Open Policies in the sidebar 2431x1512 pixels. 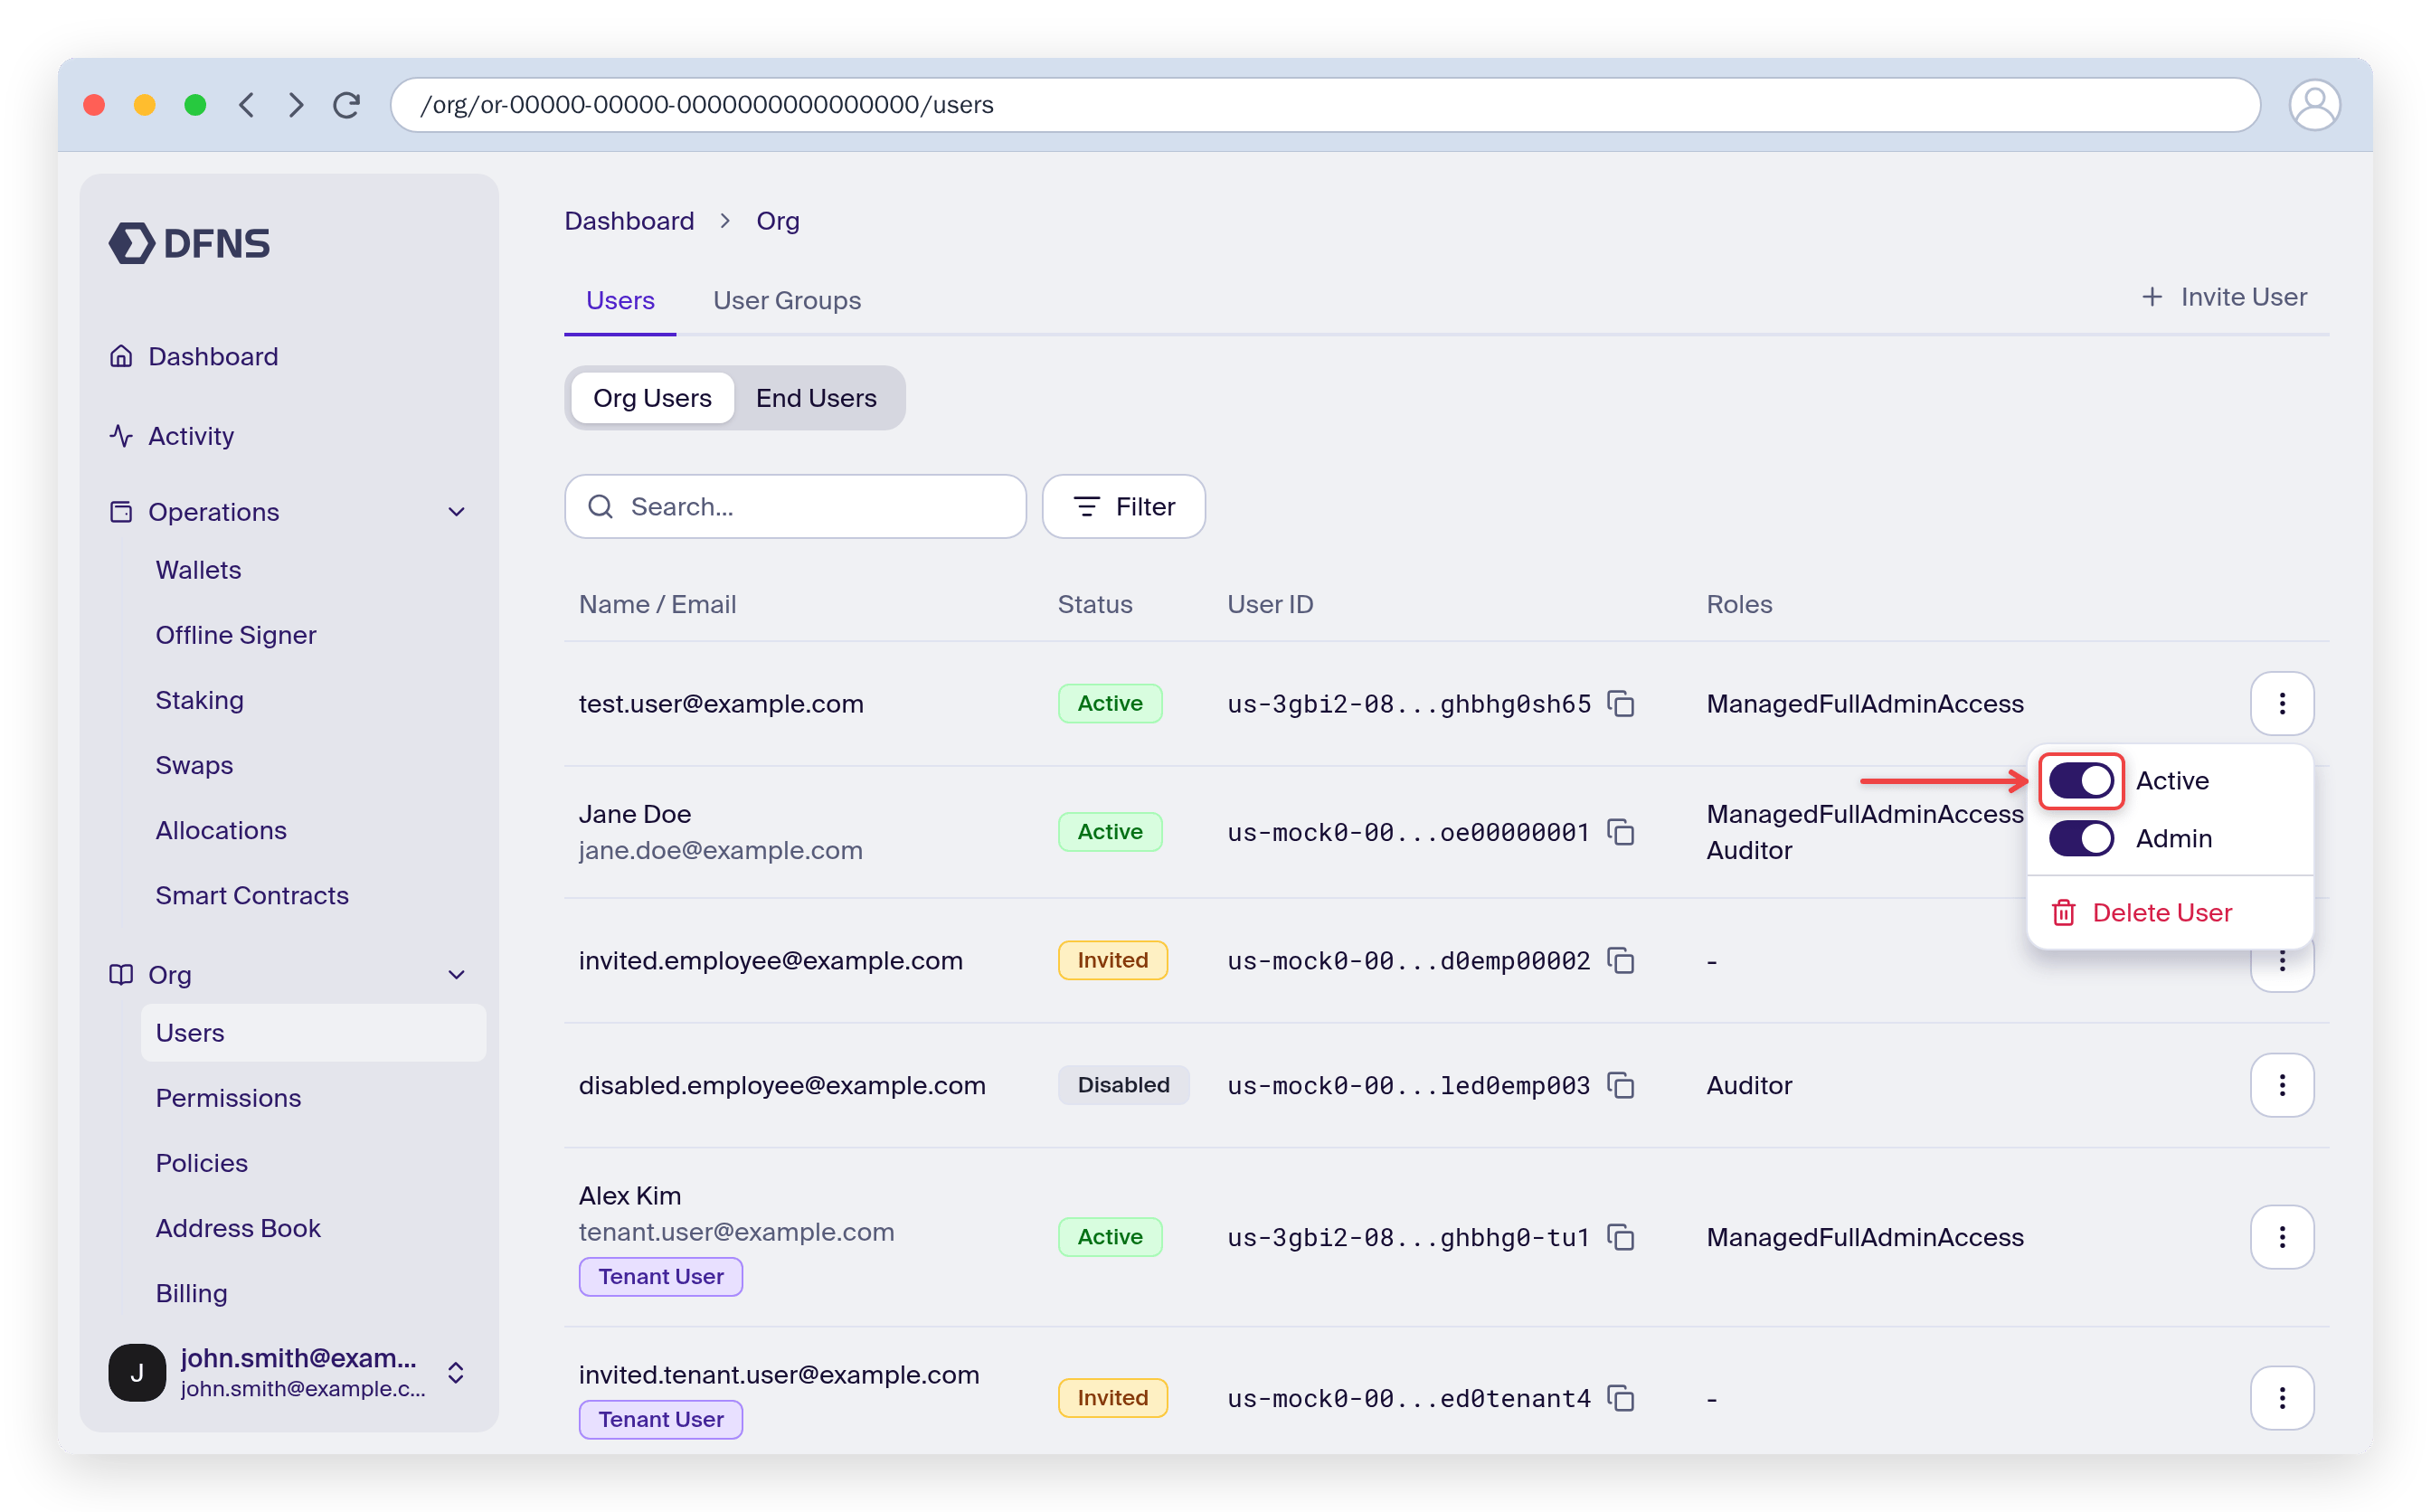click(x=201, y=1163)
